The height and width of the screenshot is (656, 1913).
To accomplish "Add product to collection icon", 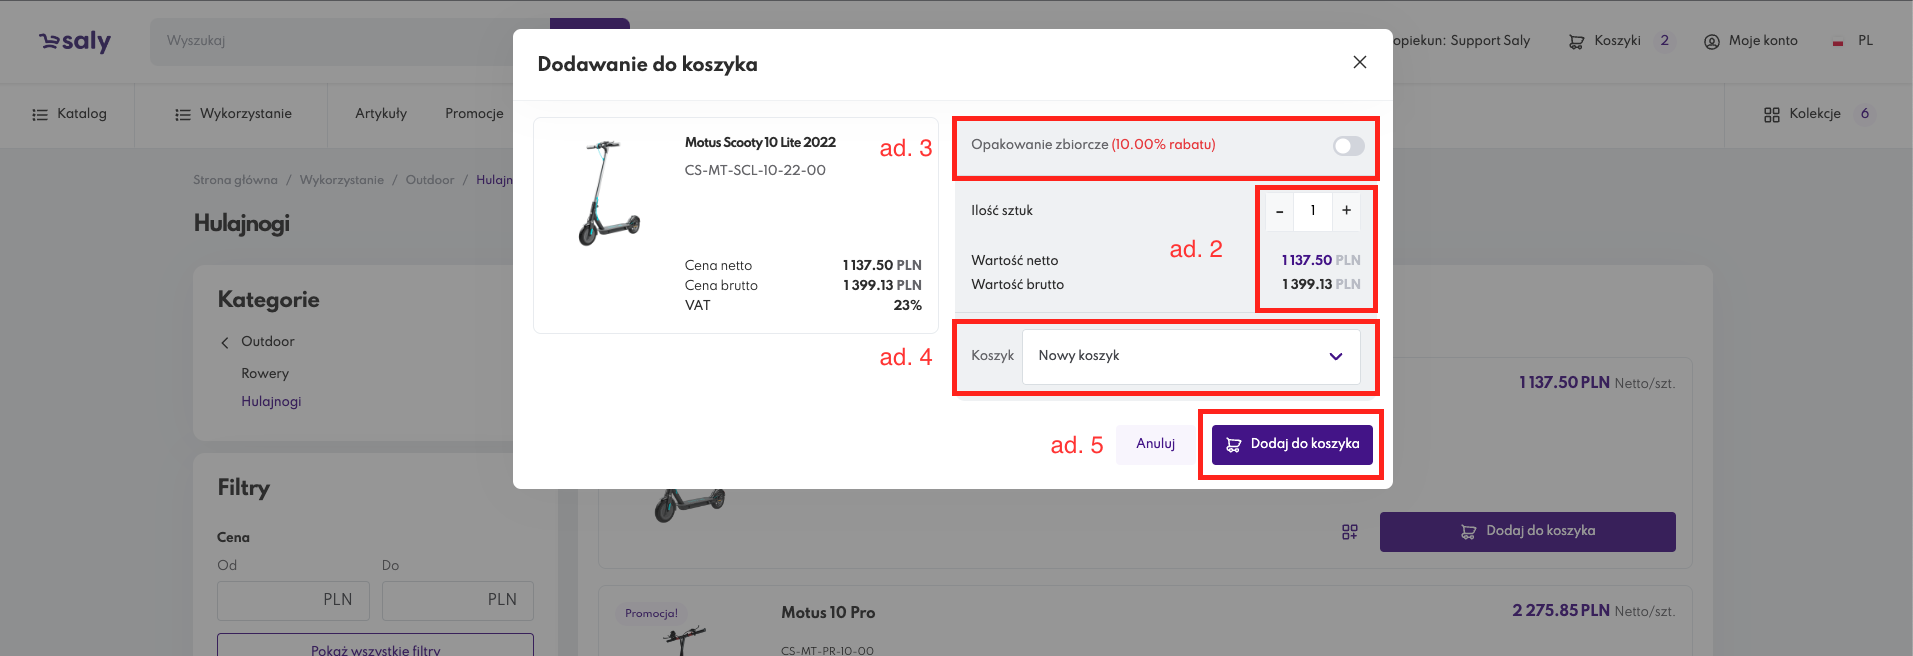I will [x=1349, y=532].
